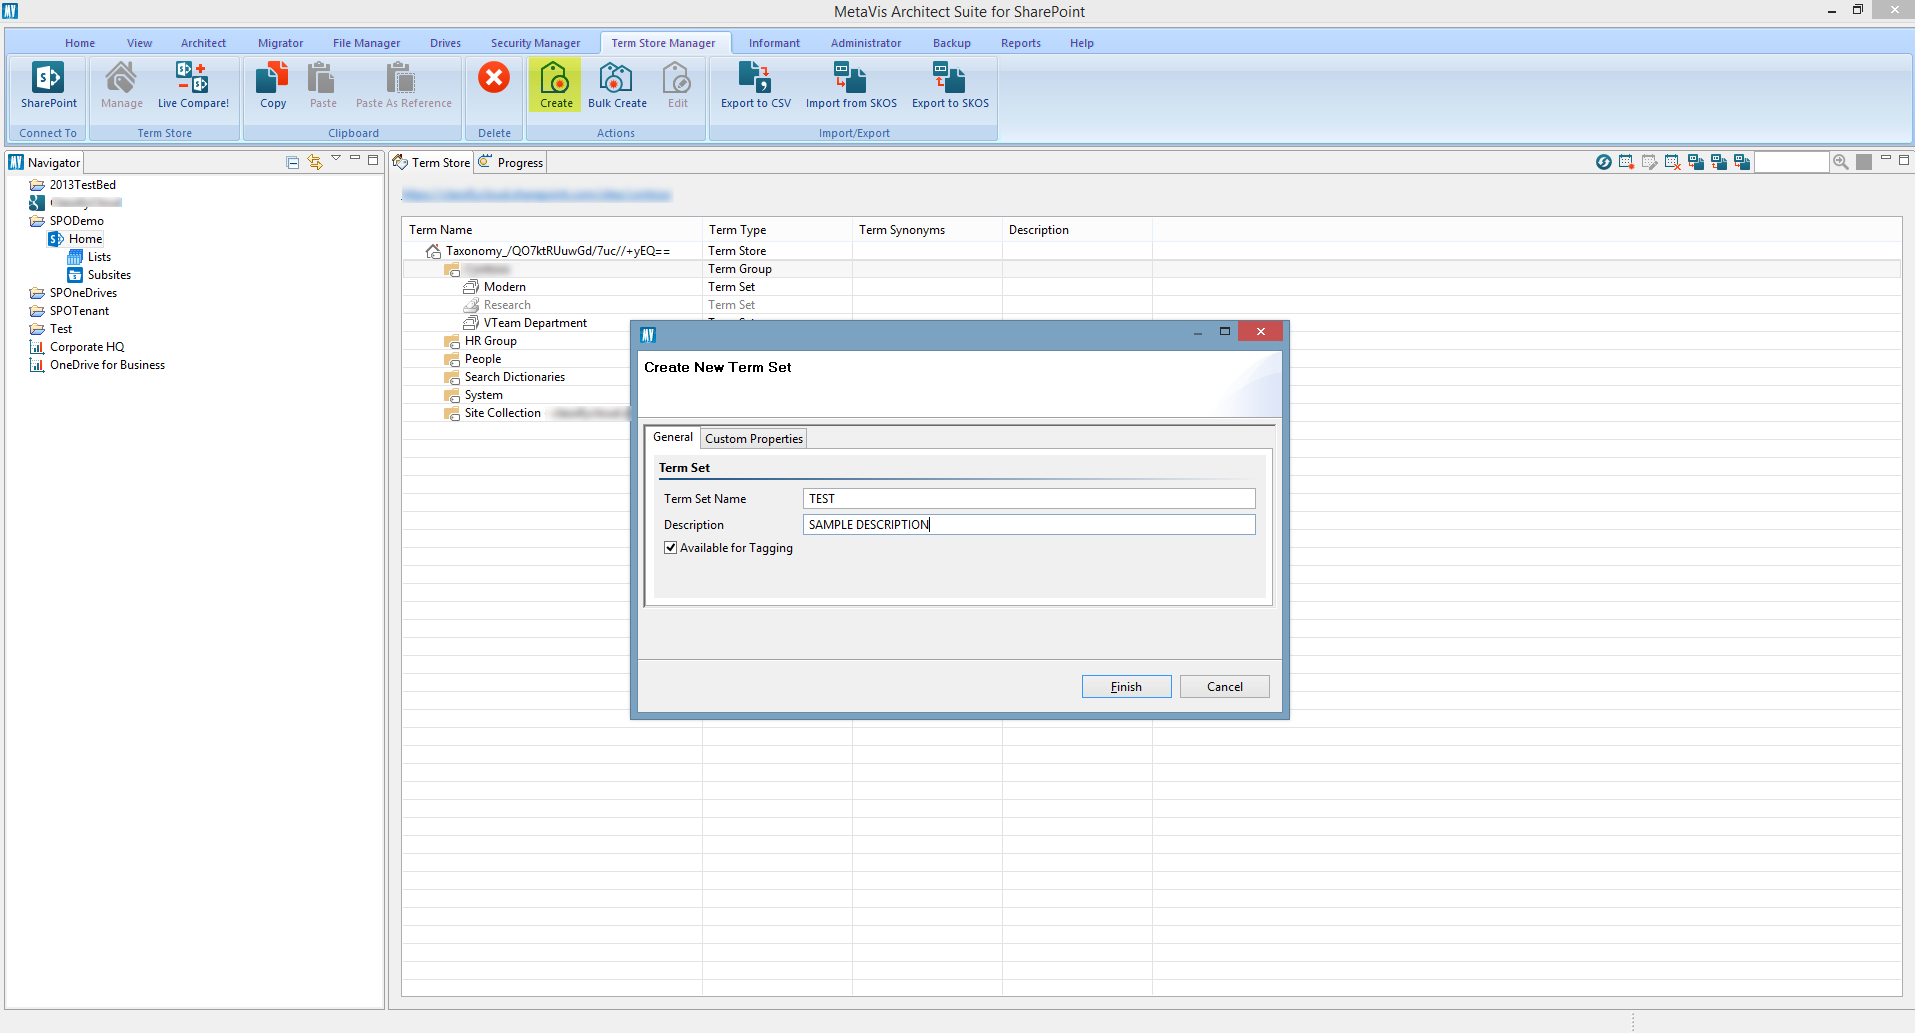The image size is (1915, 1033).
Task: Open the Live Compare icon
Action: tap(193, 84)
